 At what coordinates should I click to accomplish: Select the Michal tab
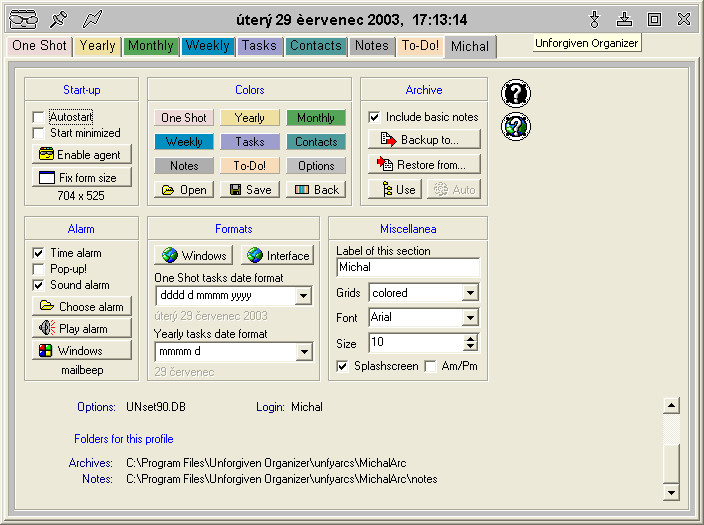coord(470,47)
